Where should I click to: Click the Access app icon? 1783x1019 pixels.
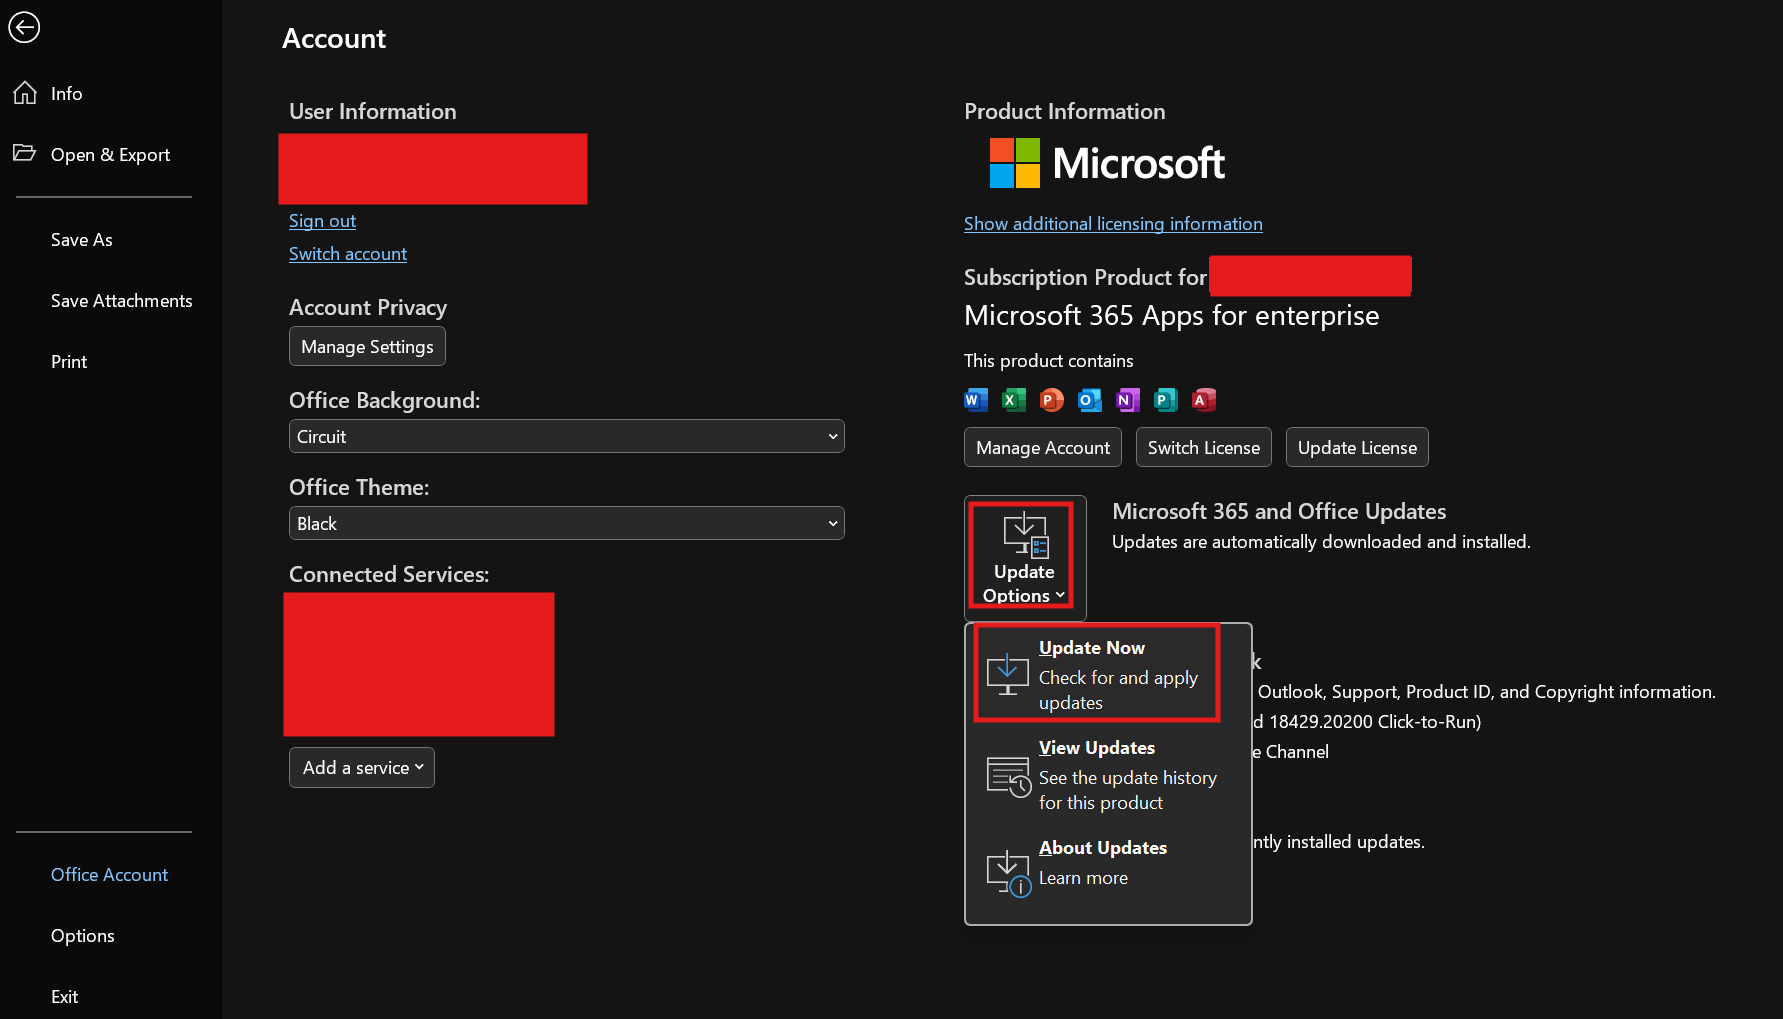1204,400
